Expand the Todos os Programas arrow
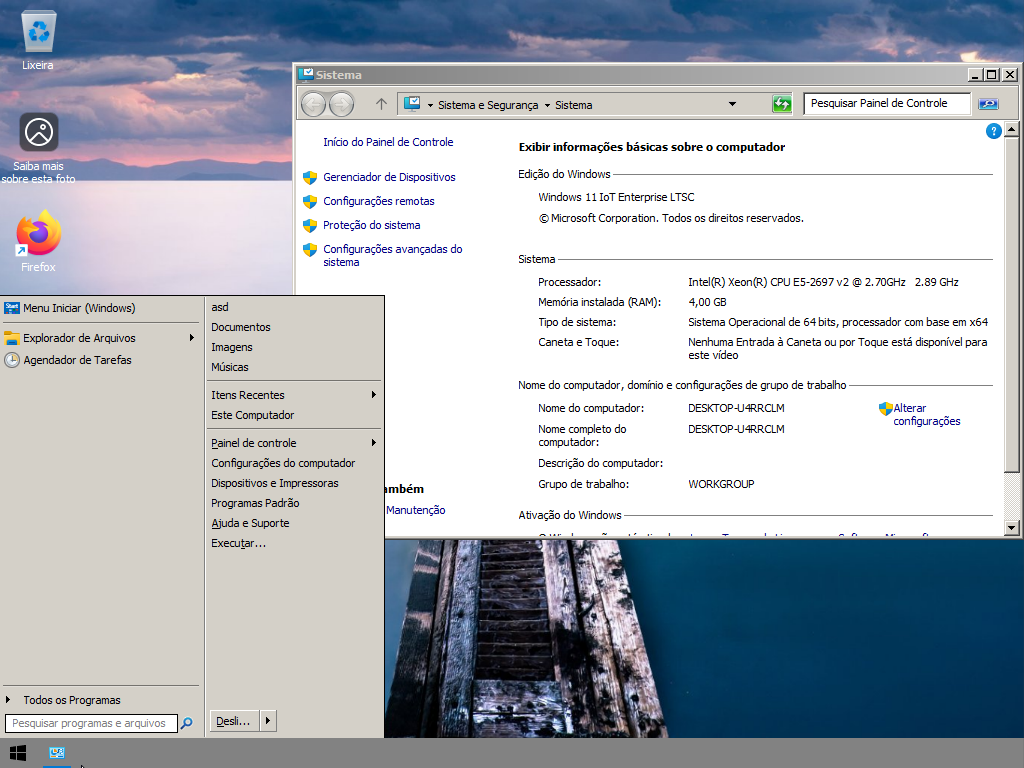The height and width of the screenshot is (768, 1024). [x=8, y=699]
